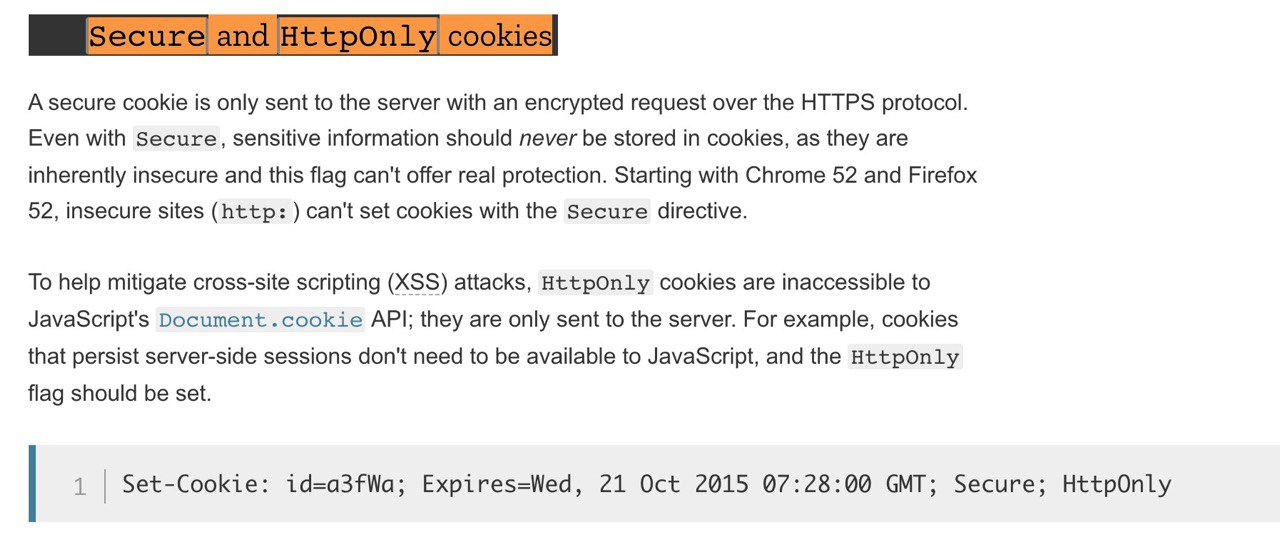This screenshot has width=1280, height=545.
Task: Click "HttpOnly" in the highlighted heading
Action: click(x=357, y=37)
